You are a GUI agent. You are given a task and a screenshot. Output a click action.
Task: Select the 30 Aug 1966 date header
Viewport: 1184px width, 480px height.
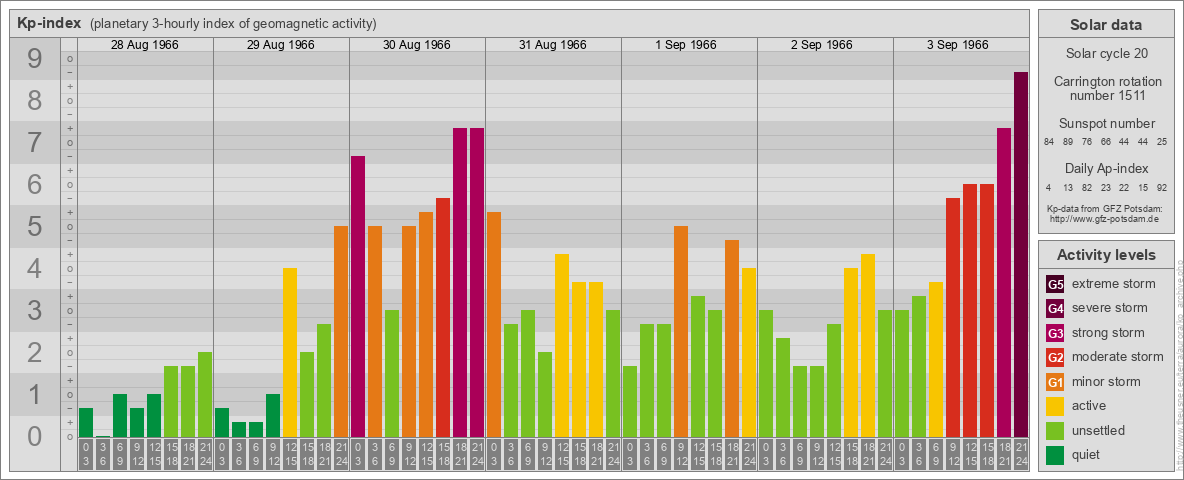(x=417, y=45)
